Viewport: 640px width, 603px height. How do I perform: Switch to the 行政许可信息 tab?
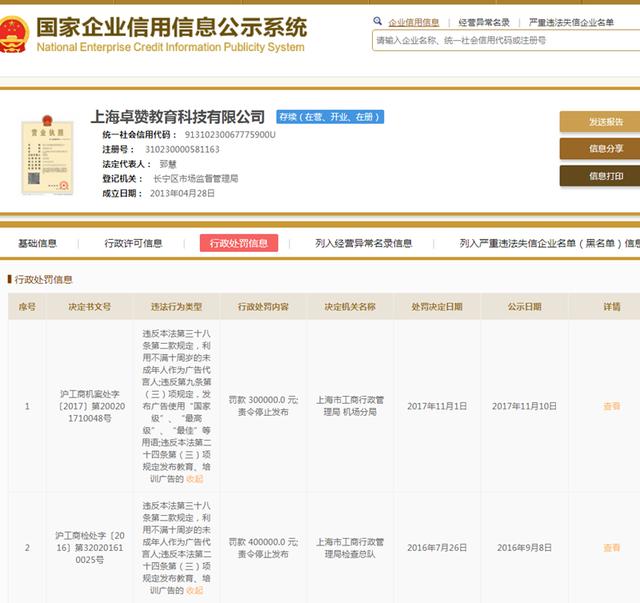[x=133, y=243]
